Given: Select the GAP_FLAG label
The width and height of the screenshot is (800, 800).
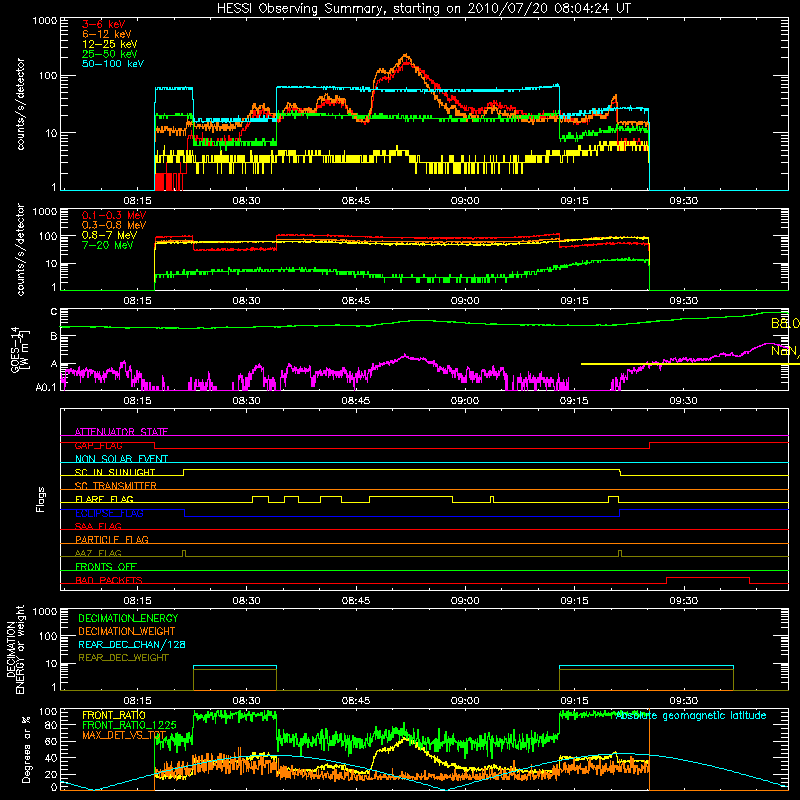Looking at the screenshot, I should tap(98, 445).
